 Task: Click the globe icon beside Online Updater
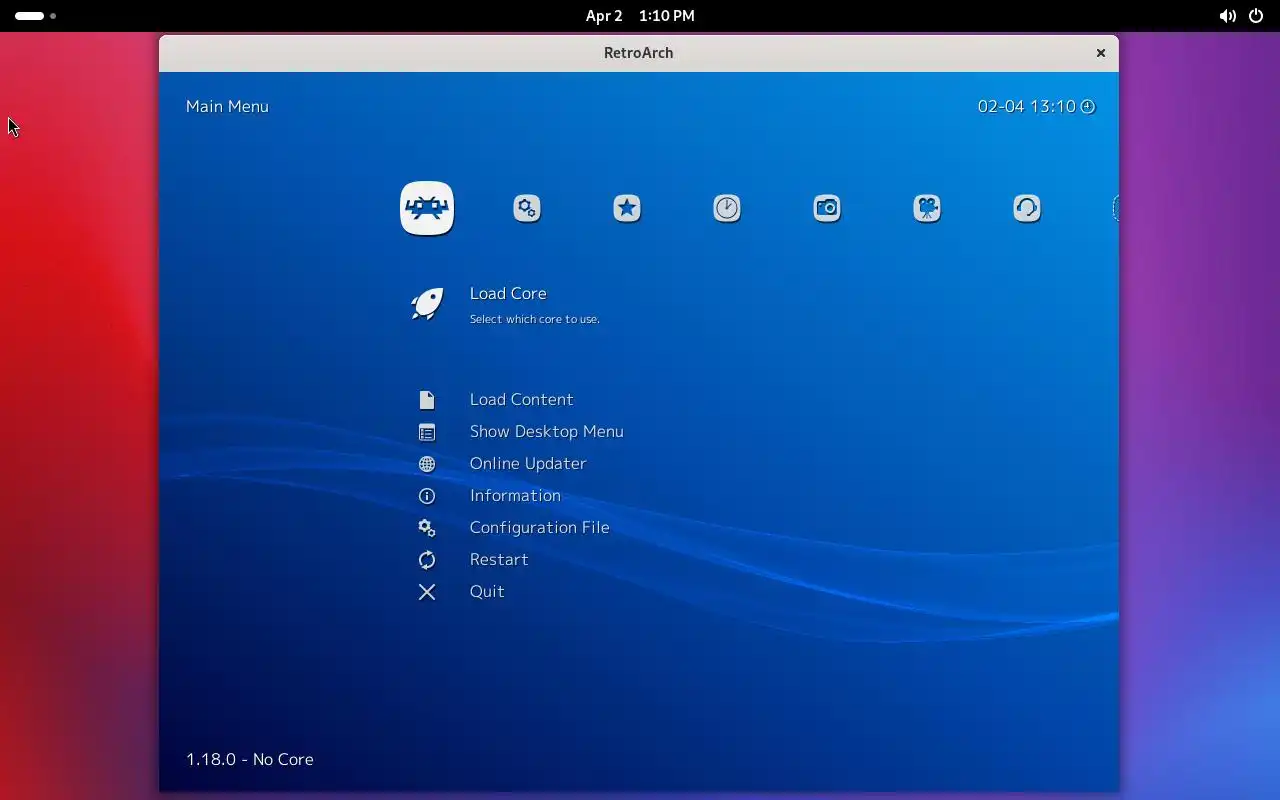point(427,464)
